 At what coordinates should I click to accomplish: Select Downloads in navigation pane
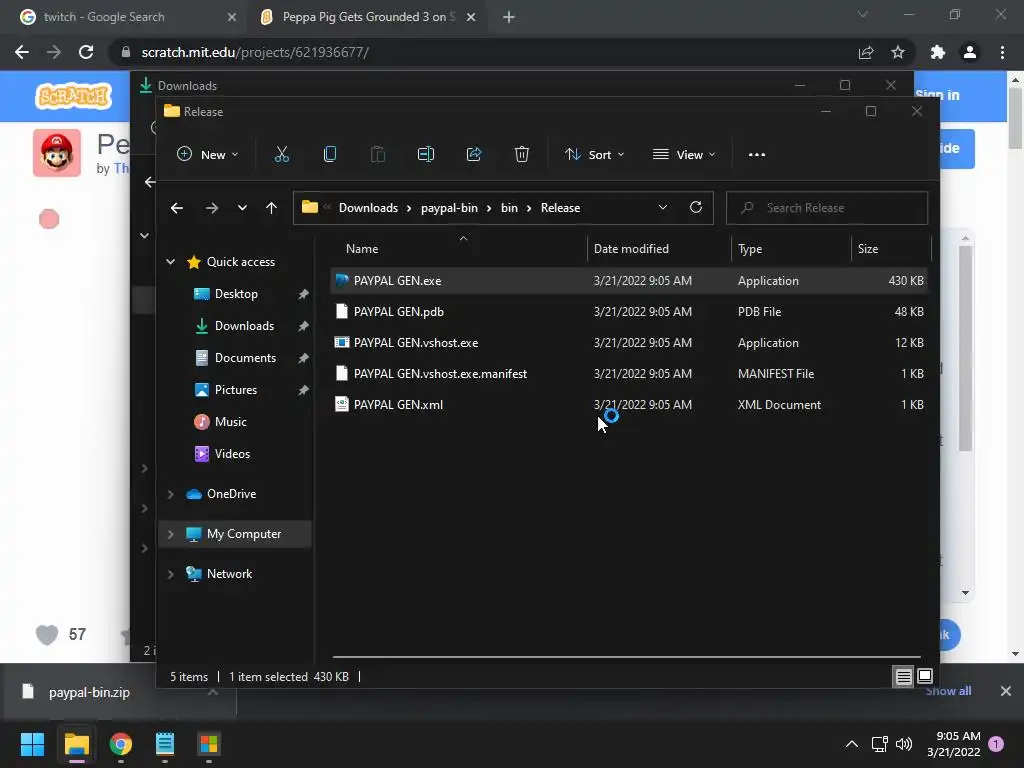point(244,326)
